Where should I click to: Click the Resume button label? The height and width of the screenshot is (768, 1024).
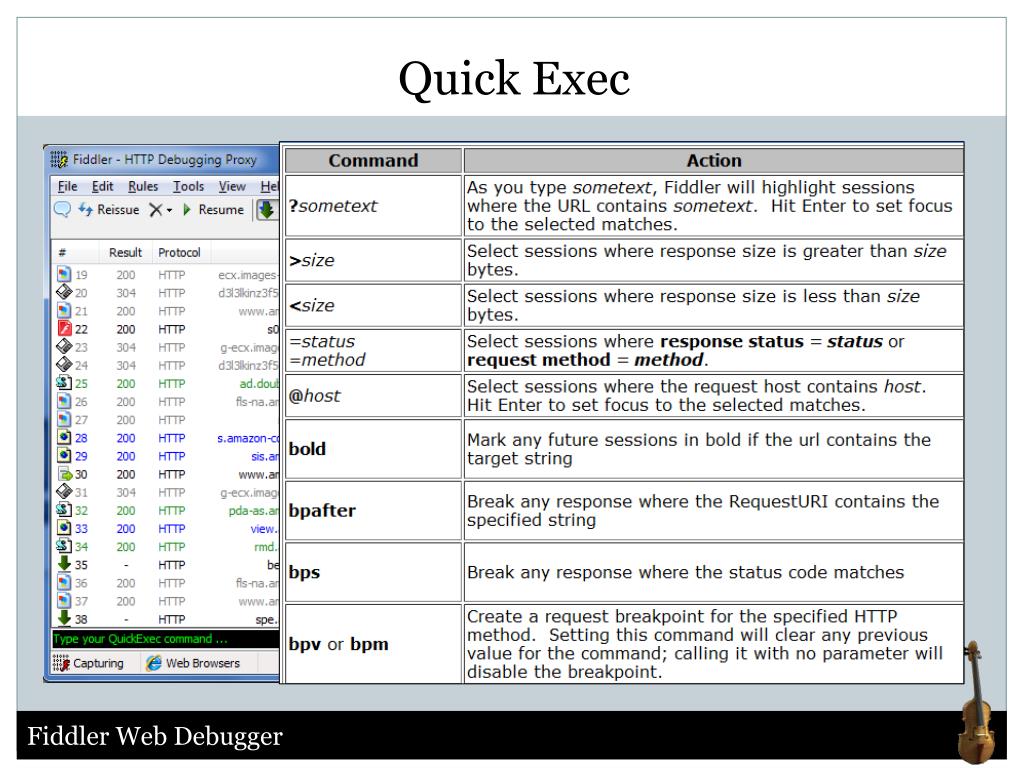[x=221, y=210]
